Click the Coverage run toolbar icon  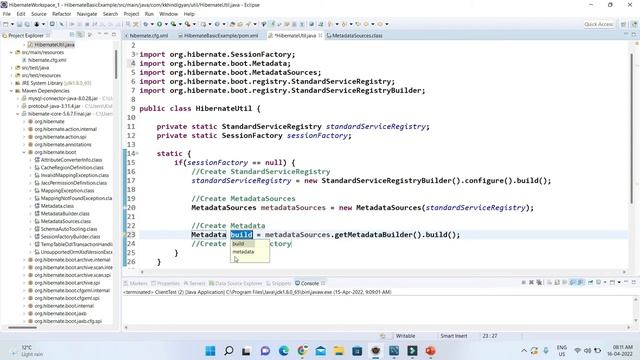pyautogui.click(x=173, y=24)
